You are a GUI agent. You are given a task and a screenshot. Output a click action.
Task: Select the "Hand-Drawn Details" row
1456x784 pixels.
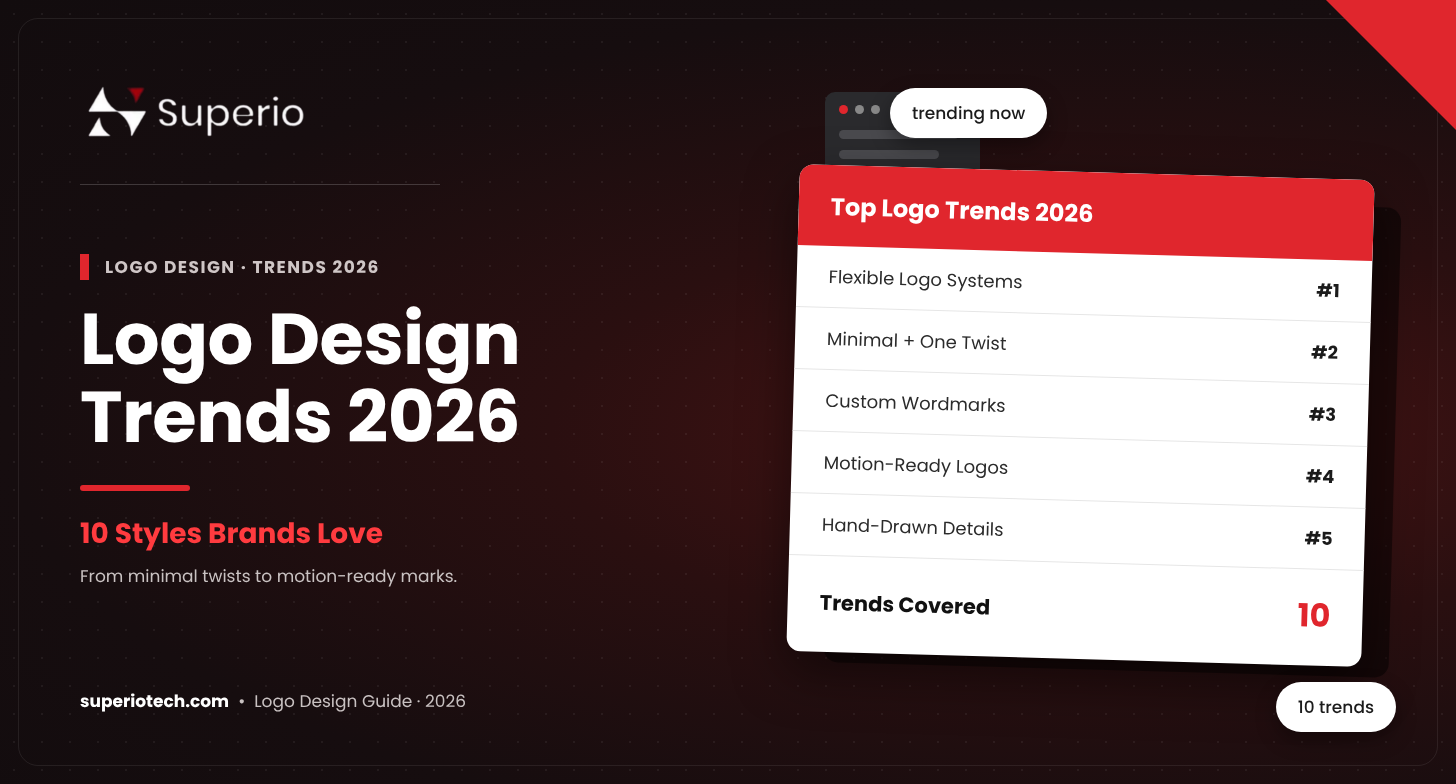(x=1075, y=533)
